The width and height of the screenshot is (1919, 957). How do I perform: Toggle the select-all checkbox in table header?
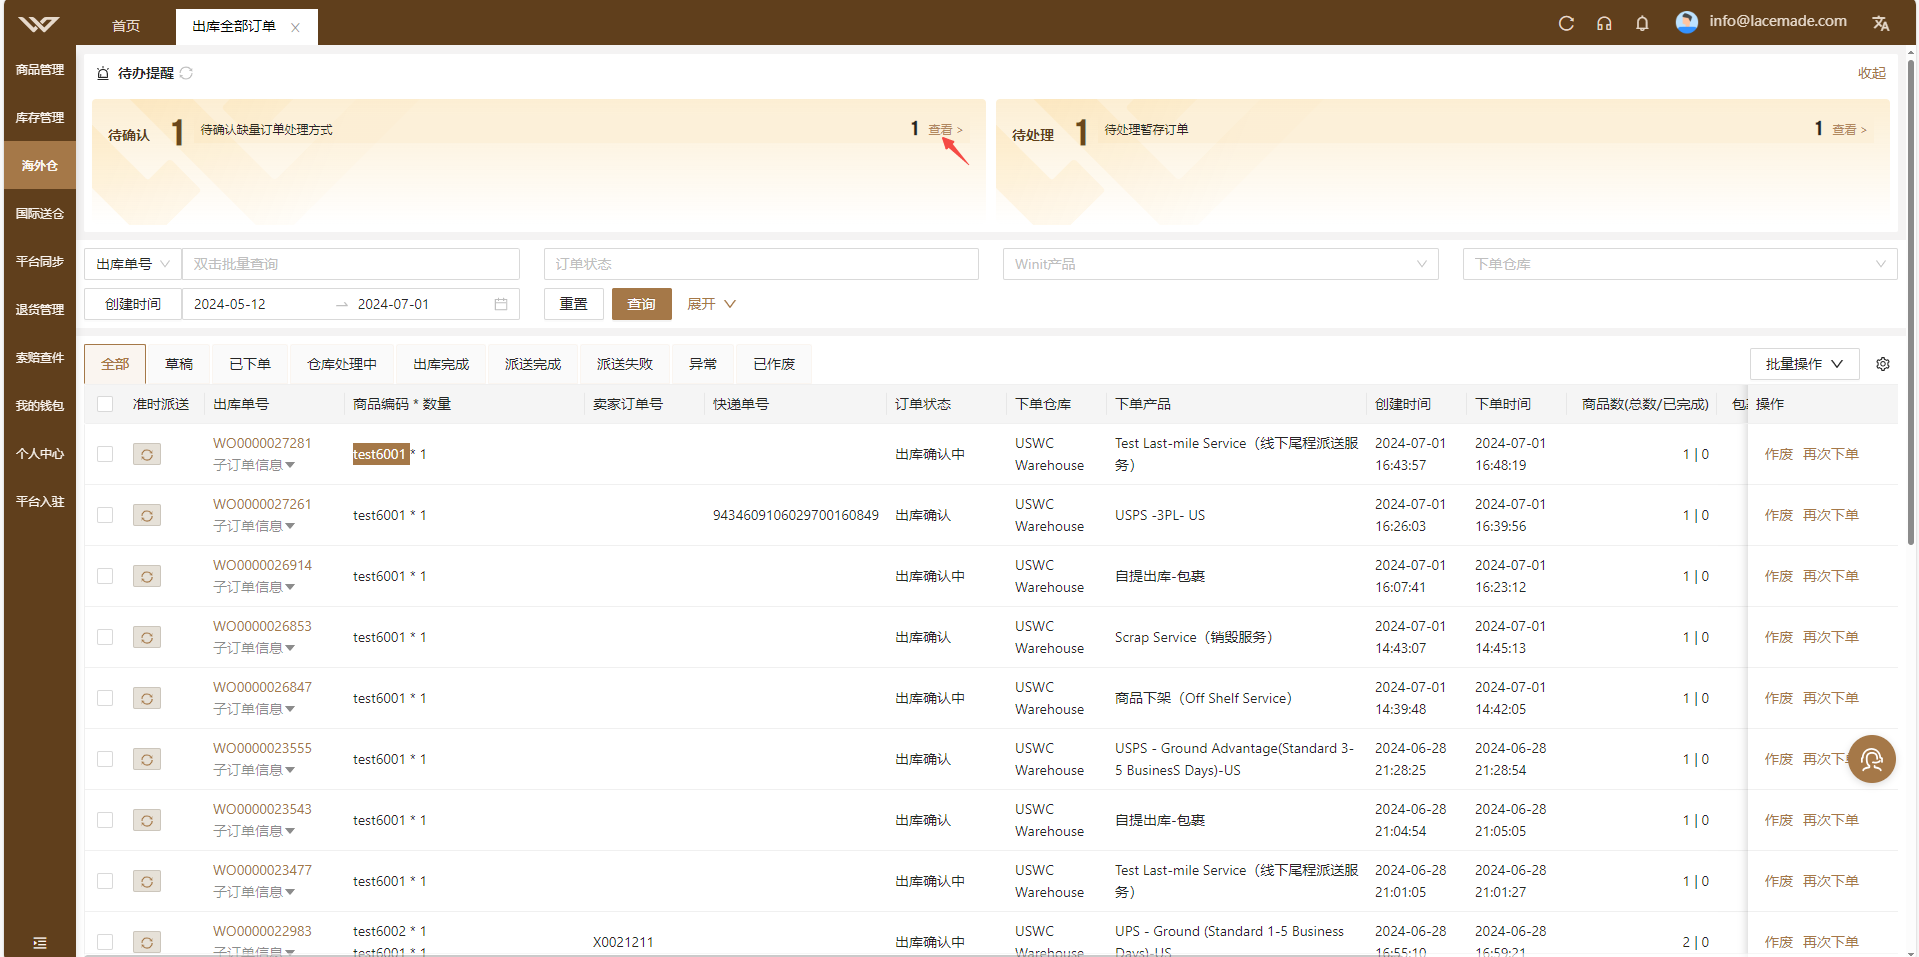[105, 404]
